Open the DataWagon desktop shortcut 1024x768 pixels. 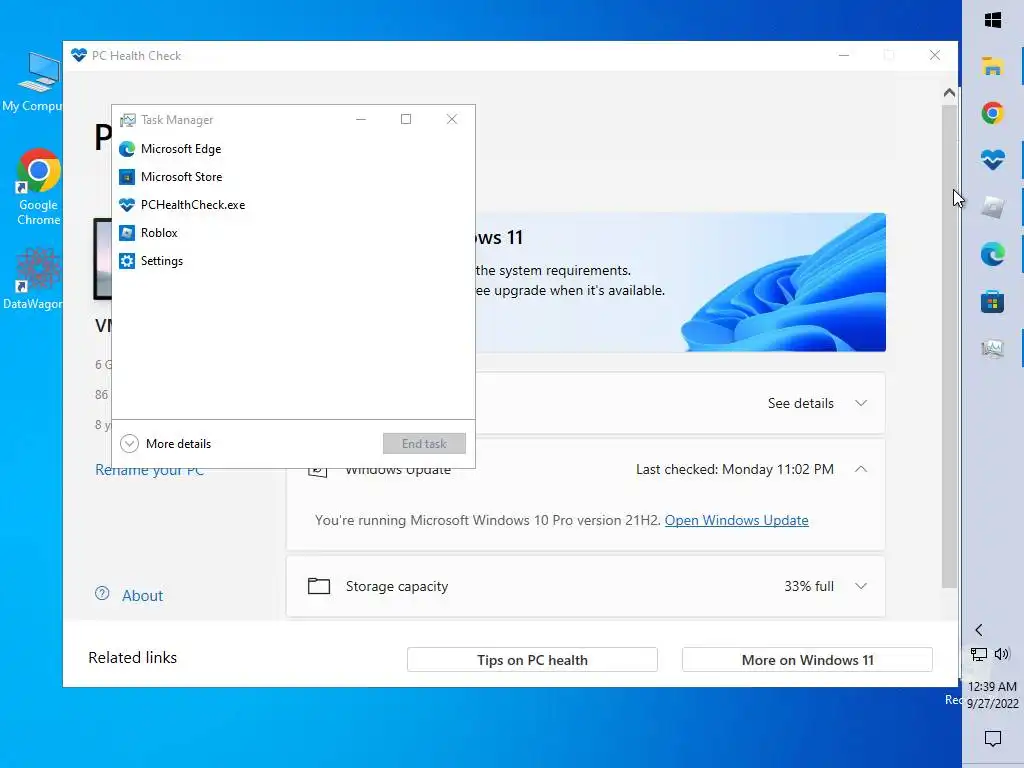coord(34,279)
